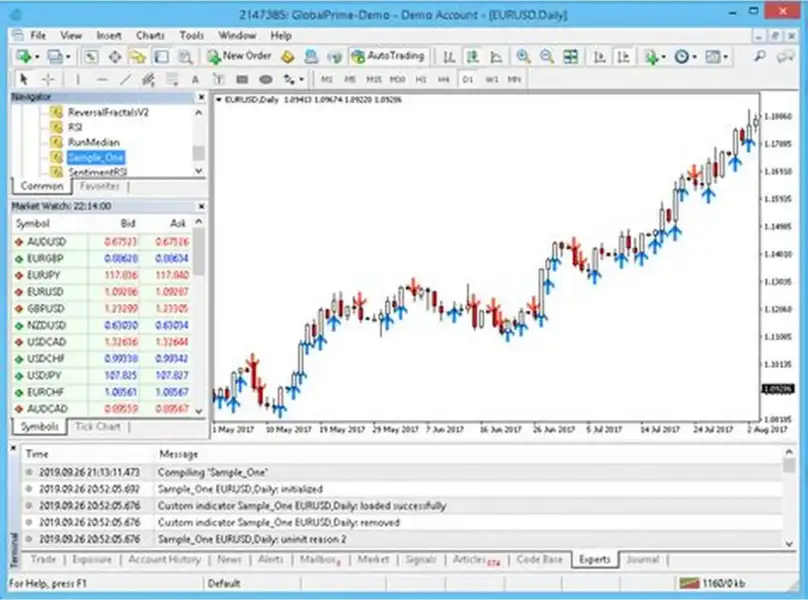Select the text label 'A' tool
This screenshot has height=600, width=808.
pos(194,79)
